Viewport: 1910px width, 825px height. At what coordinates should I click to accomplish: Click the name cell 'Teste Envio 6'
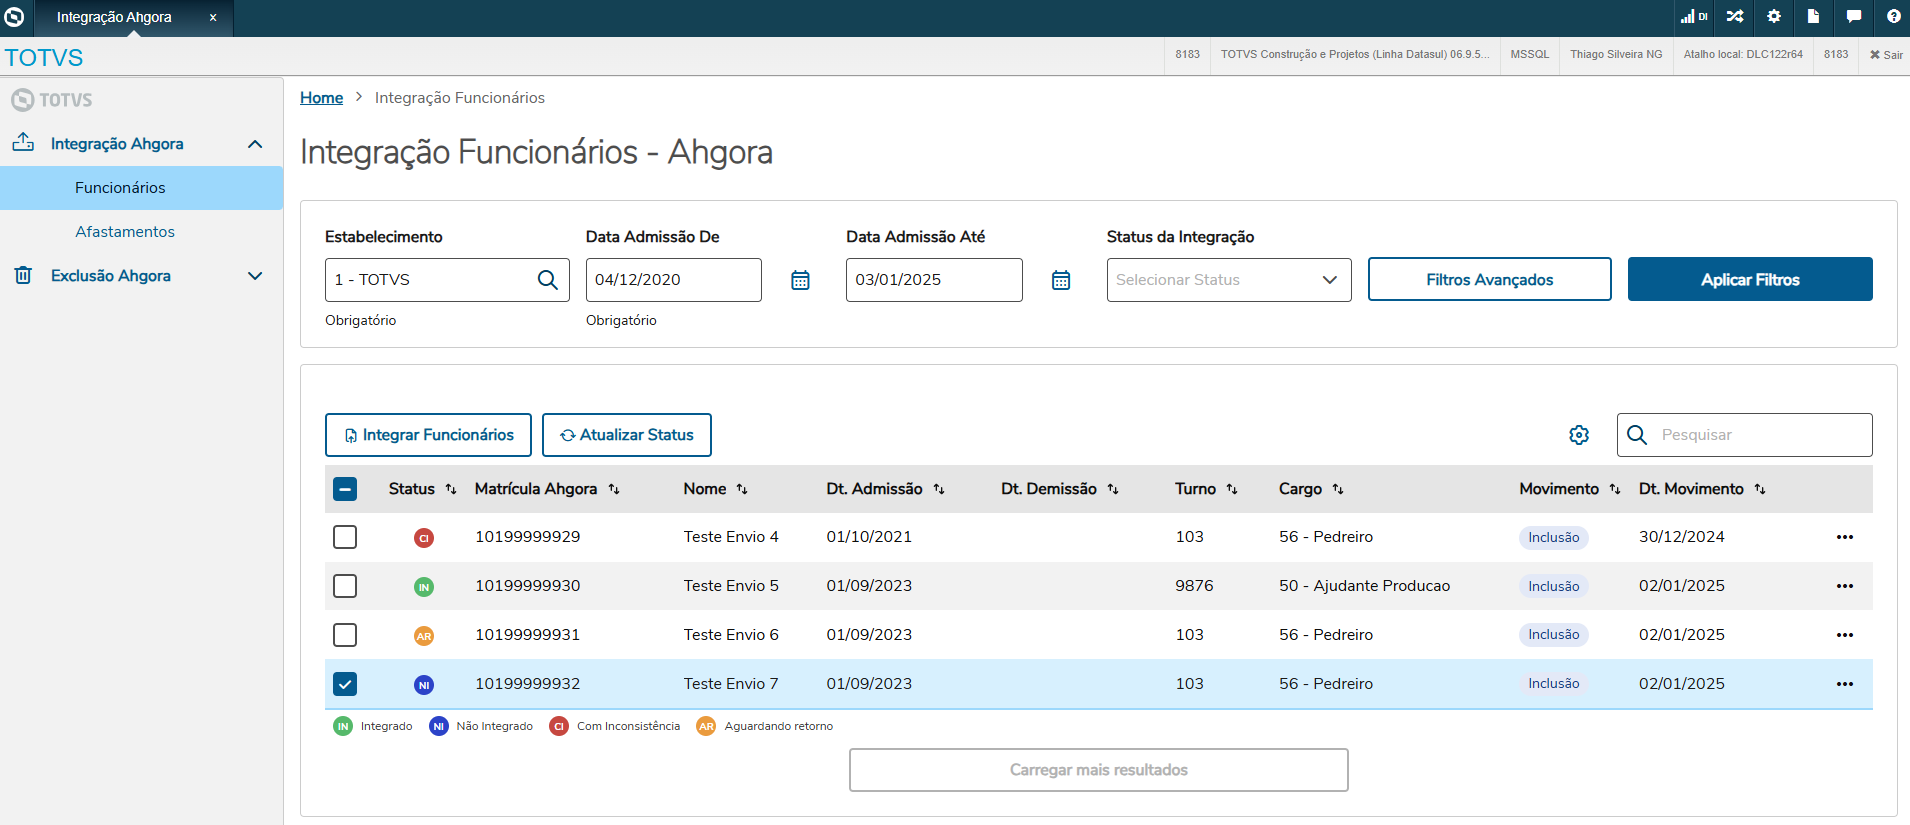point(731,635)
